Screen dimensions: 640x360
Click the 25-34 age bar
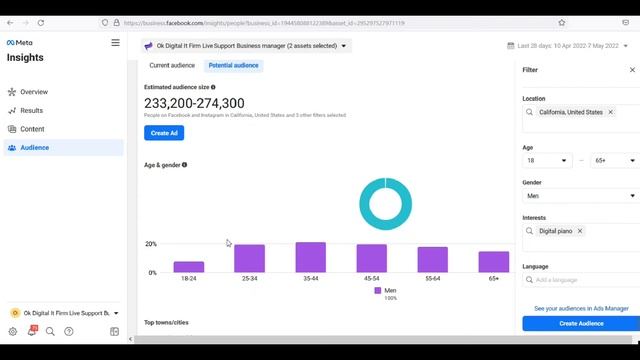click(249, 259)
